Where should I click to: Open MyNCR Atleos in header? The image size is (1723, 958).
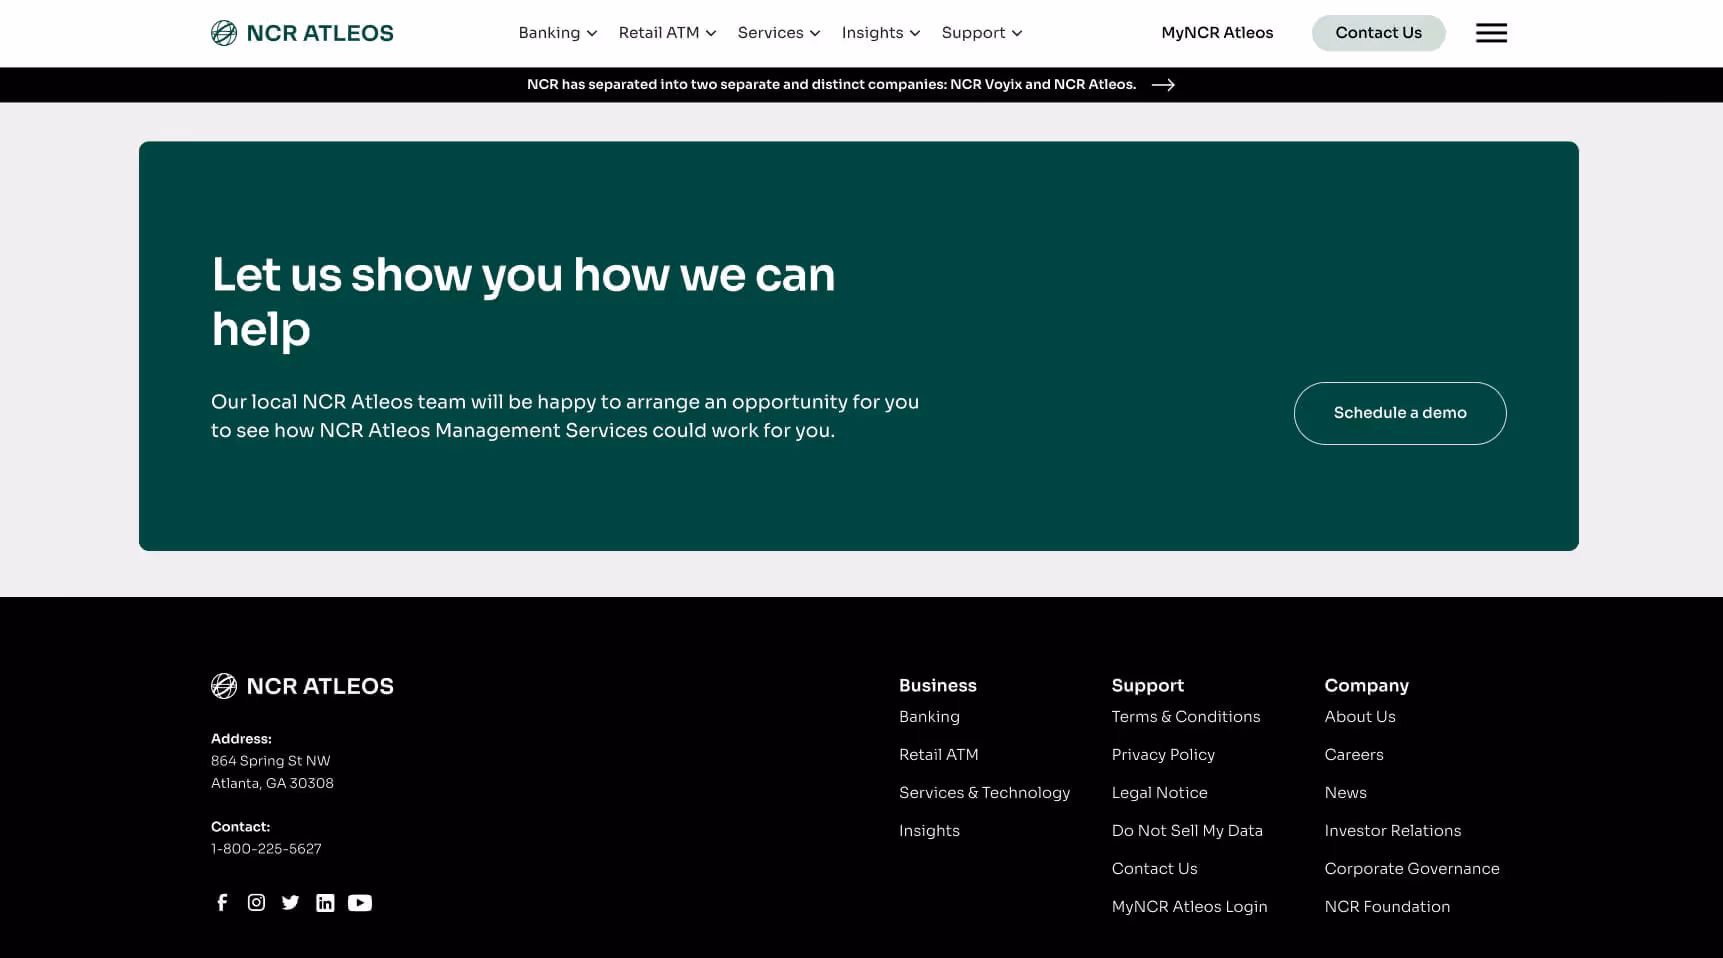point(1217,33)
